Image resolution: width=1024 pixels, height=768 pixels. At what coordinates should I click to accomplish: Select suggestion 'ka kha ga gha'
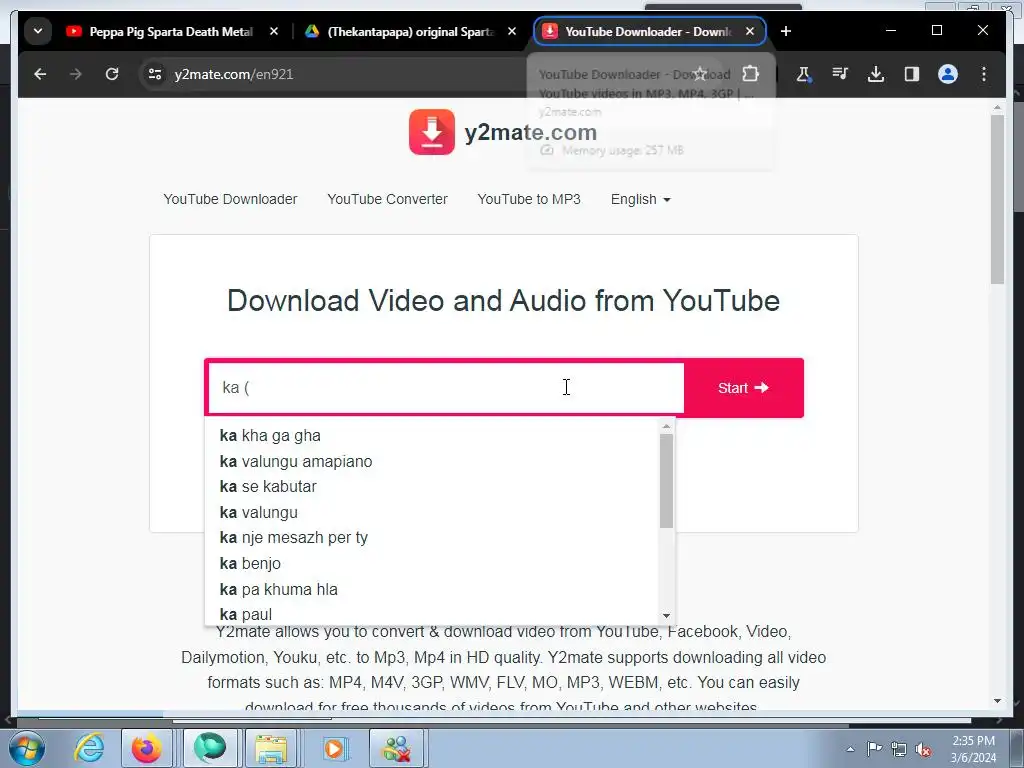coord(431,436)
